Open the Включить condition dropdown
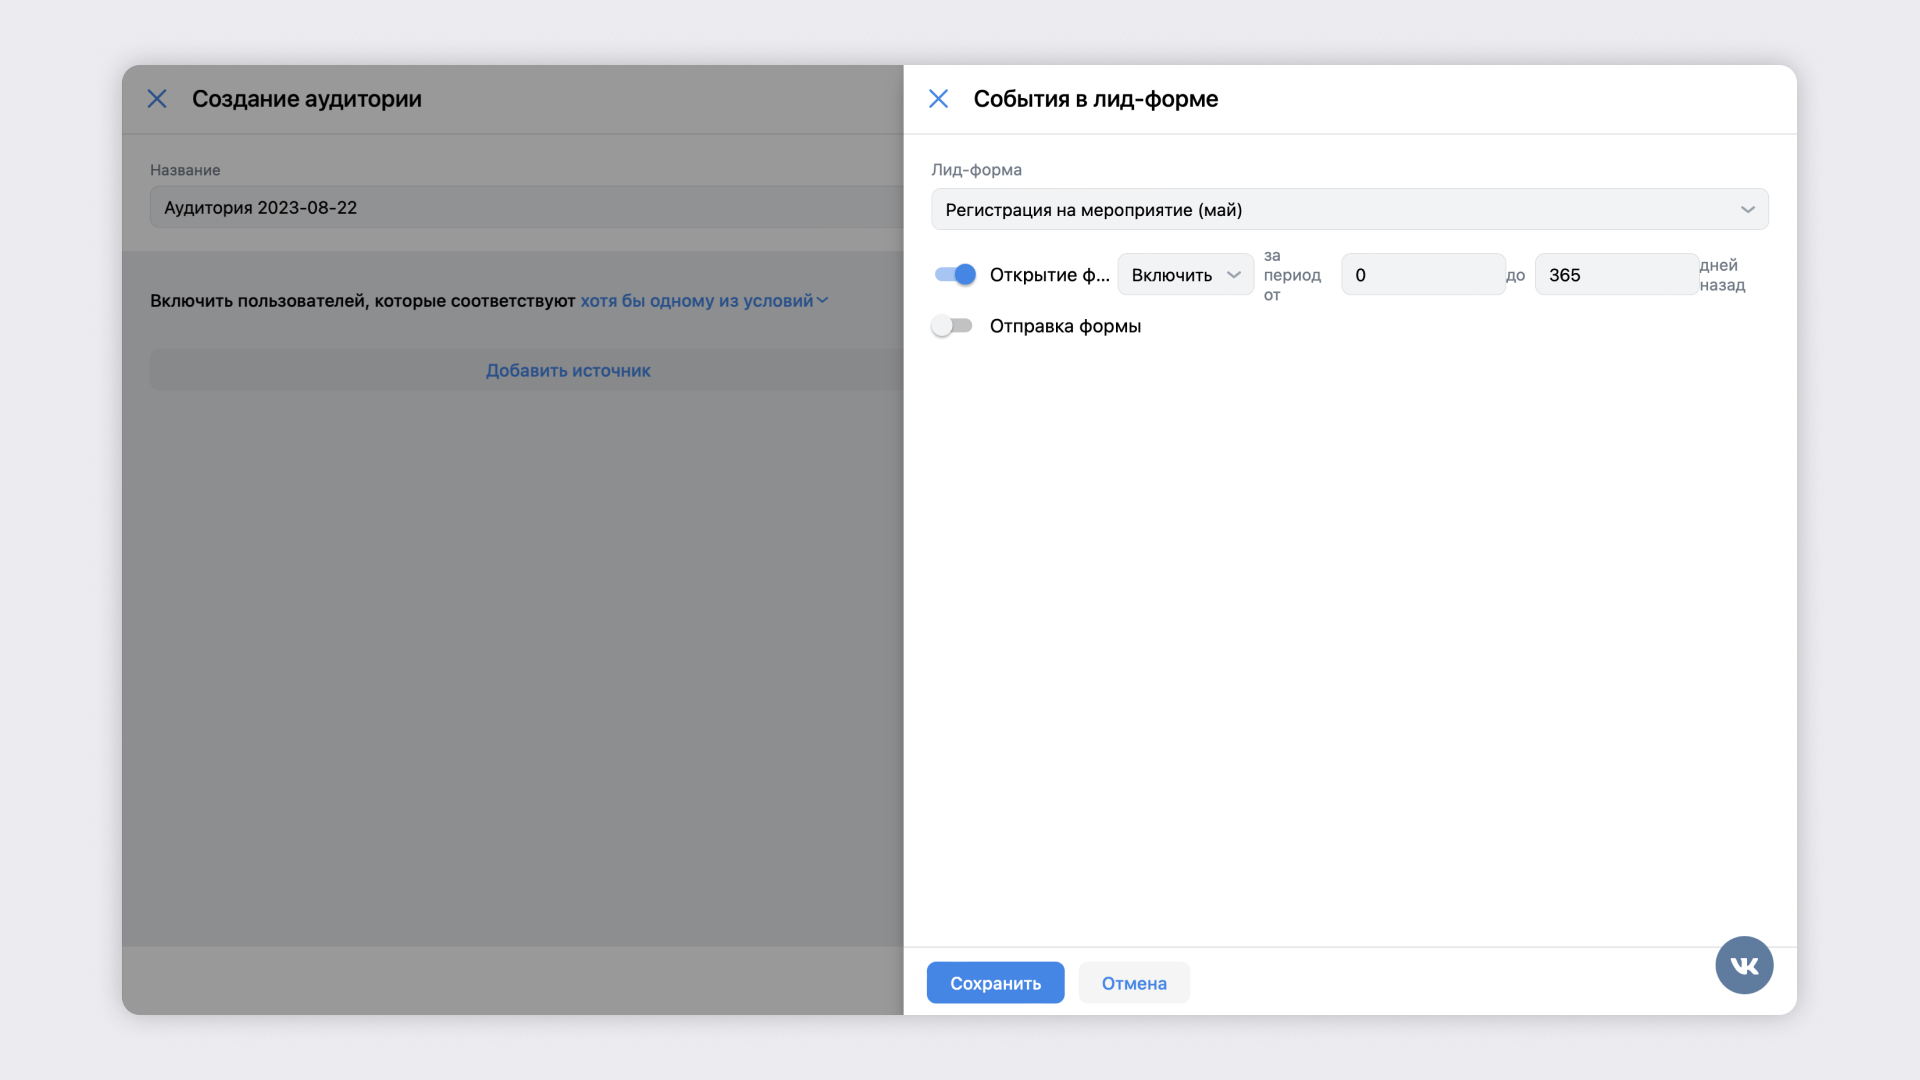This screenshot has height=1080, width=1920. pos(1185,275)
